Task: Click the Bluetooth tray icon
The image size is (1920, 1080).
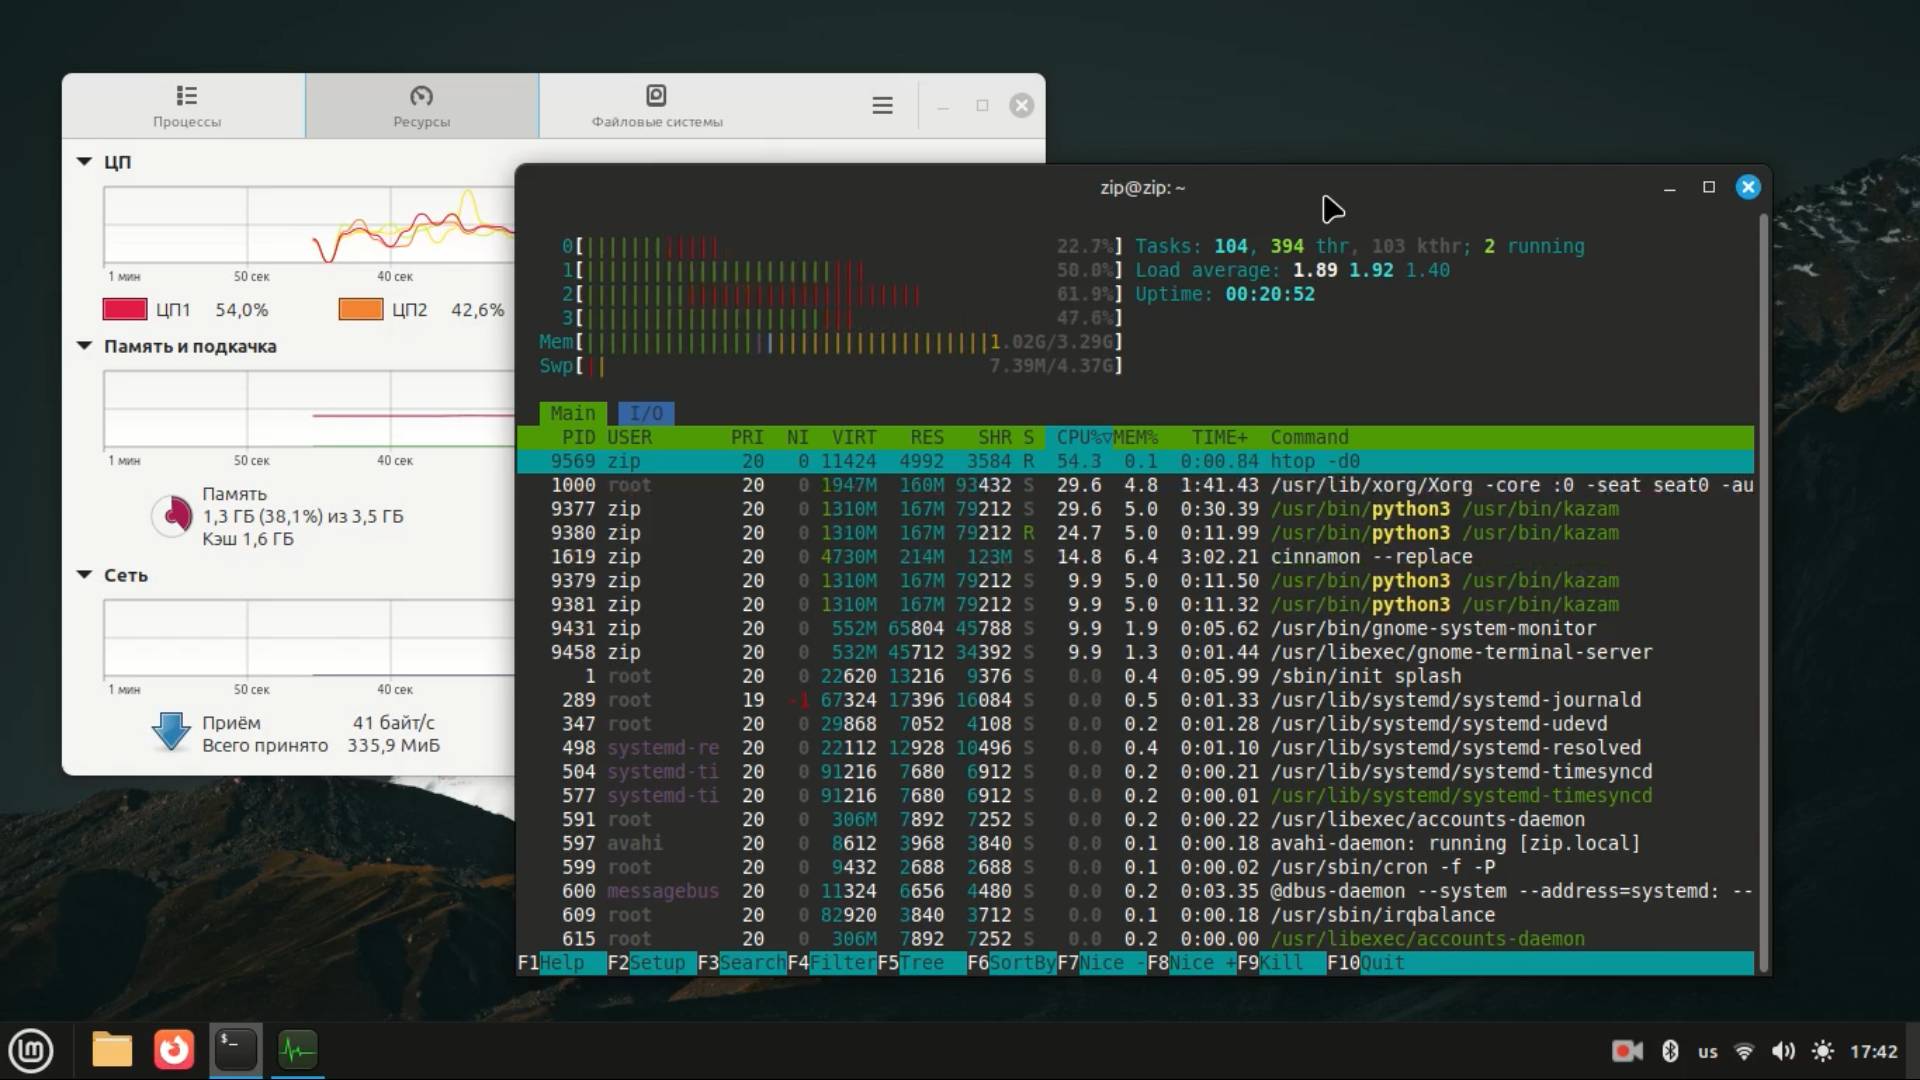Action: coord(1669,1051)
